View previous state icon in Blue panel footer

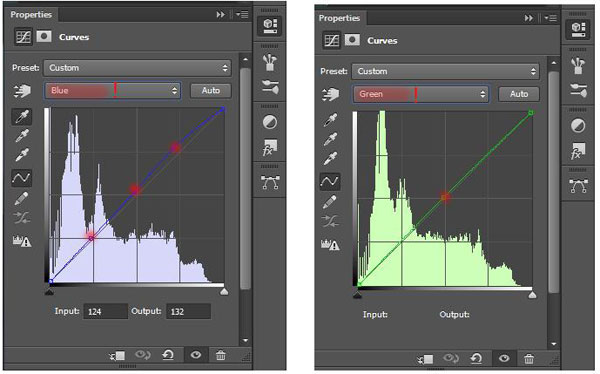tap(143, 355)
